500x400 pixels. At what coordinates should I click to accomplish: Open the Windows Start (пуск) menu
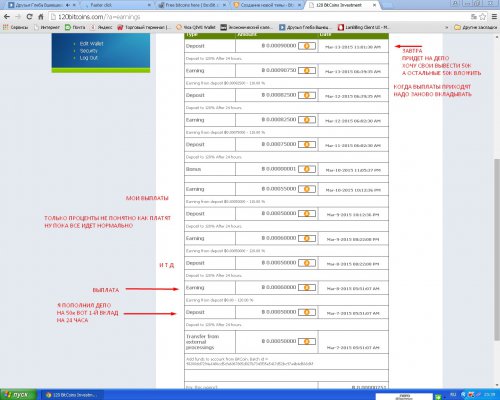point(18,395)
